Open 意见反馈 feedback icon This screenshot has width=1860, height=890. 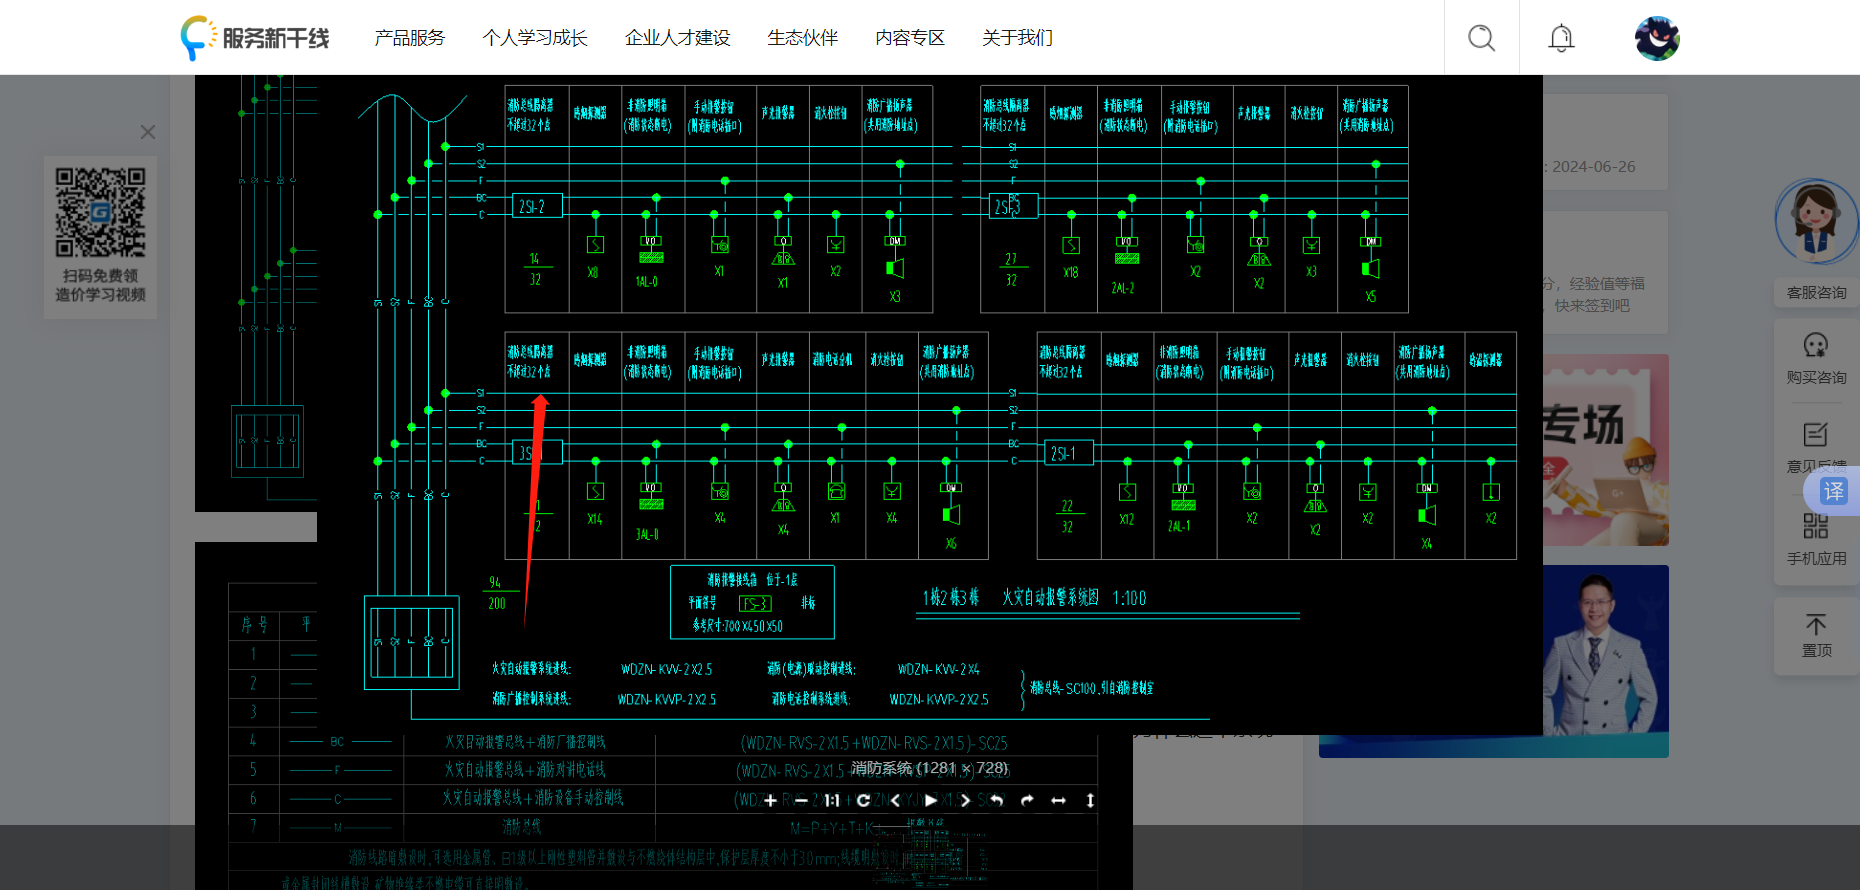click(1816, 446)
